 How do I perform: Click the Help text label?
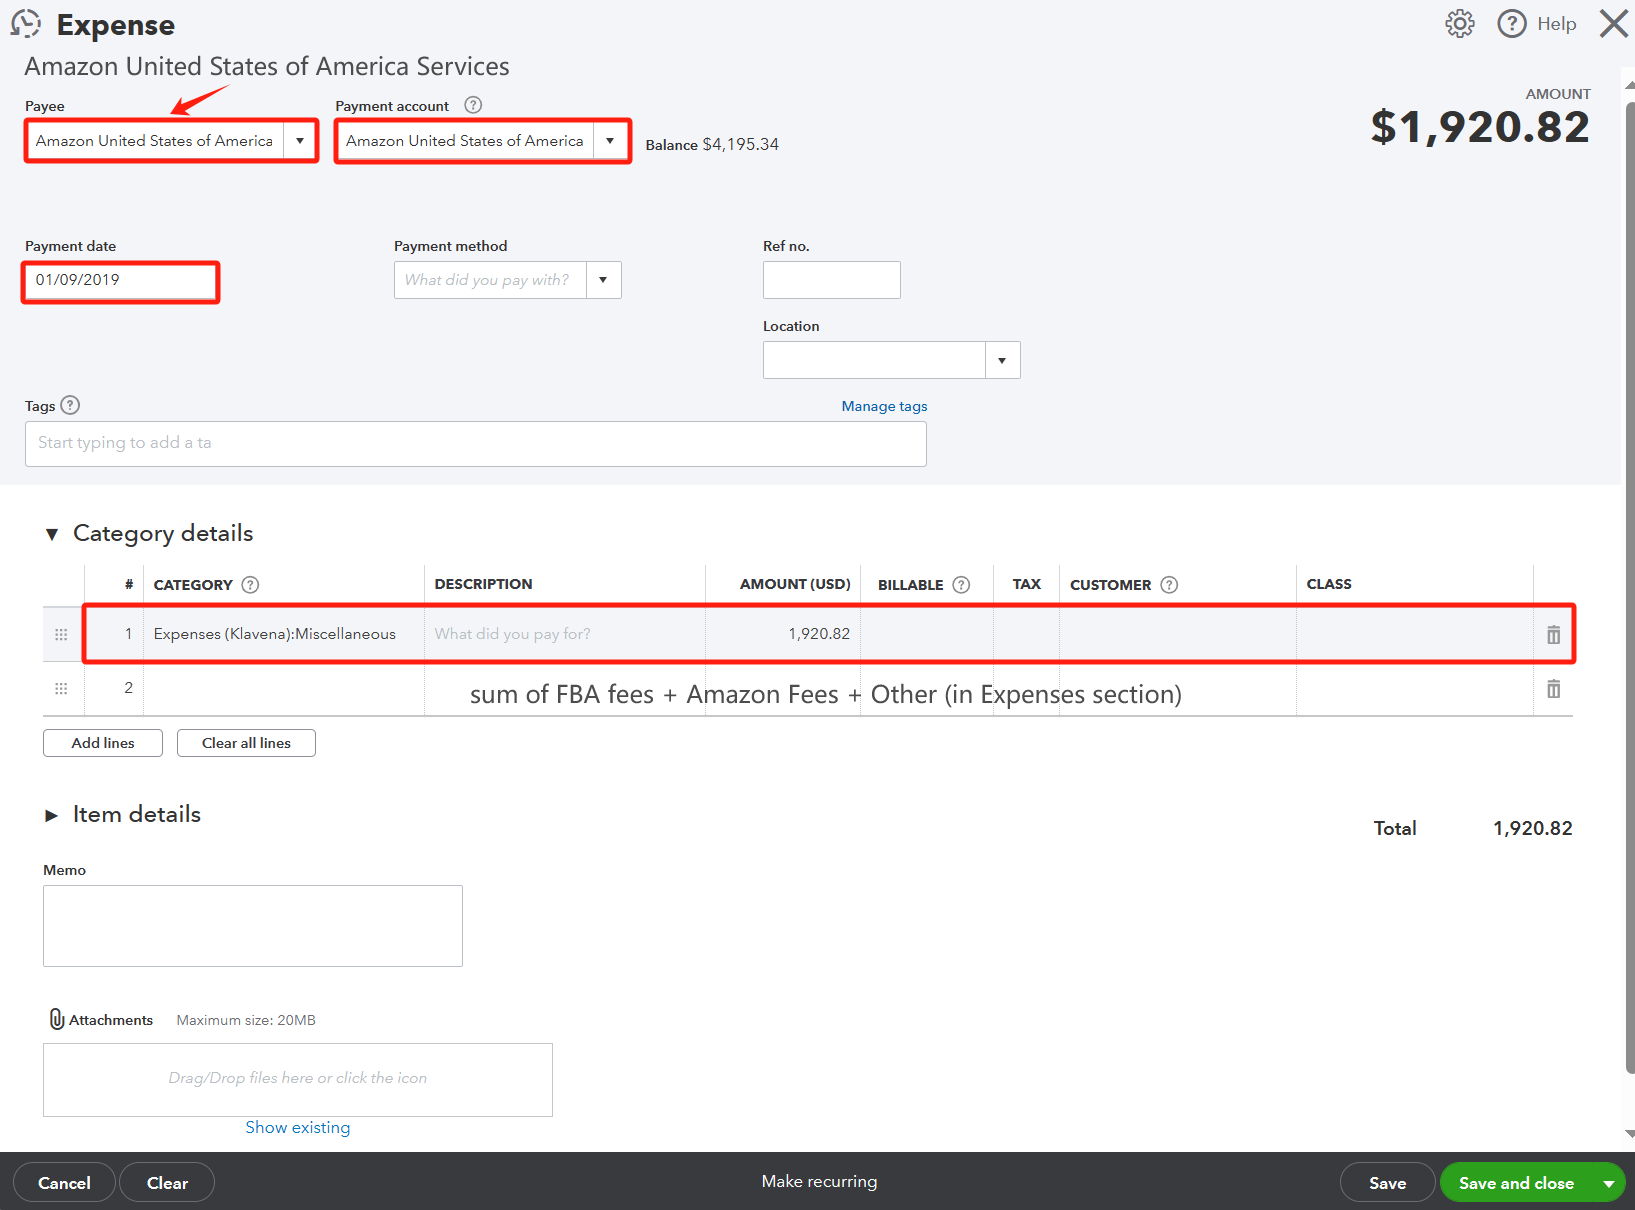(1556, 24)
